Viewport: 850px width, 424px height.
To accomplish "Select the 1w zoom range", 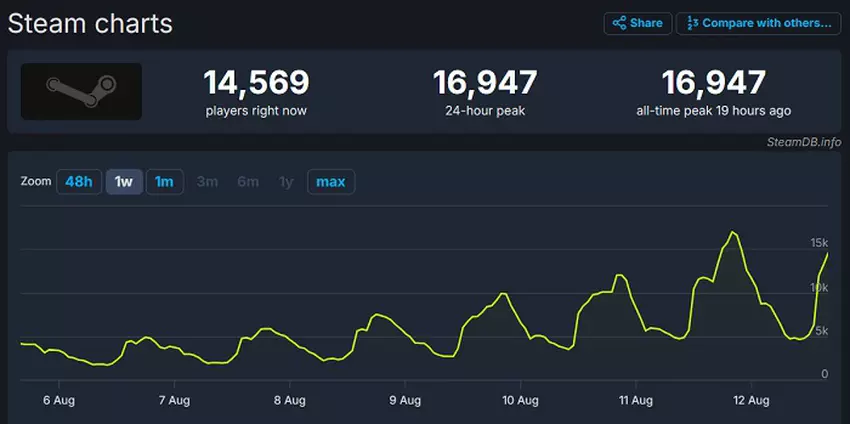I will (x=124, y=182).
